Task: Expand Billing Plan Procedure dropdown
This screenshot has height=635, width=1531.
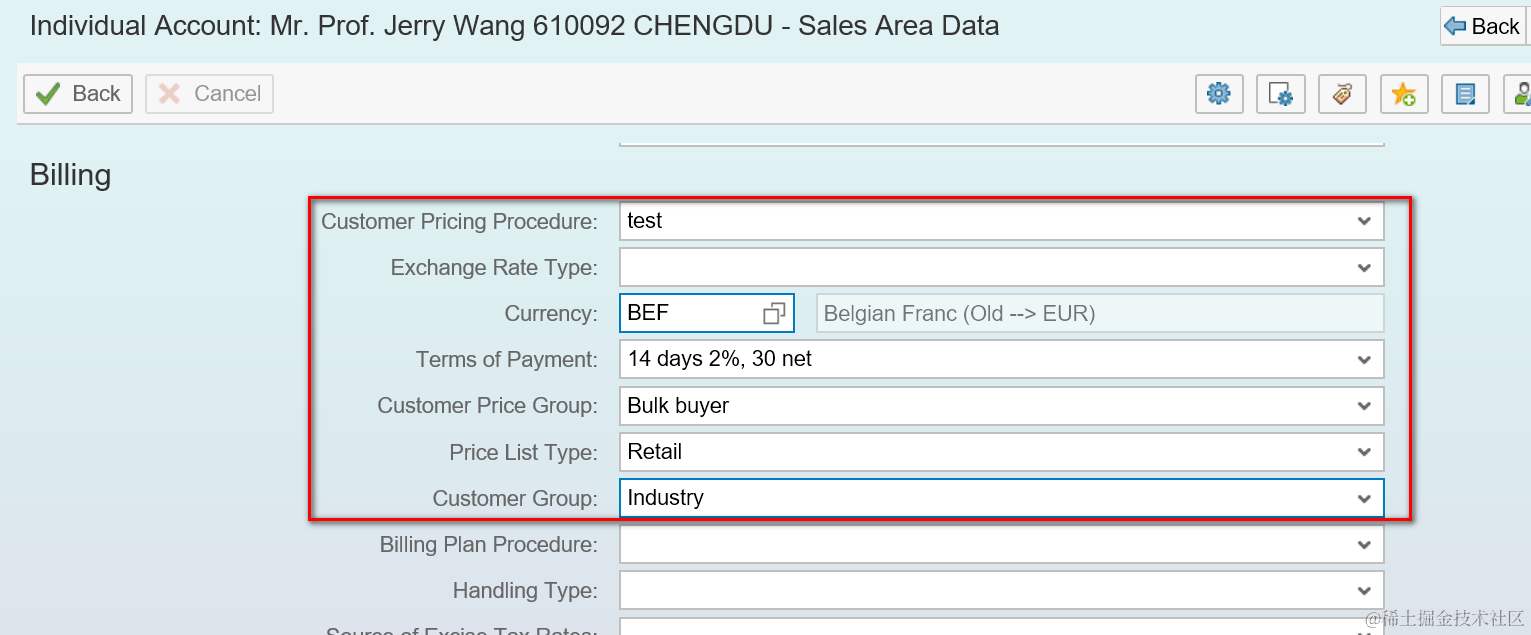Action: [x=1364, y=545]
